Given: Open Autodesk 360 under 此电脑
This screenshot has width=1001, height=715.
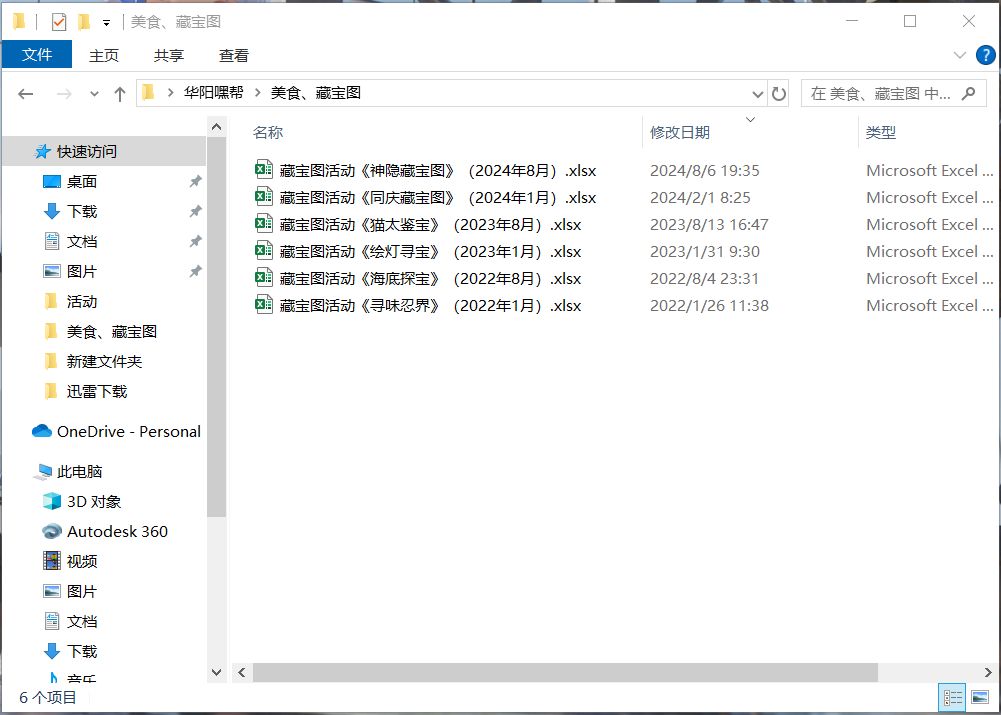Looking at the screenshot, I should 117,531.
